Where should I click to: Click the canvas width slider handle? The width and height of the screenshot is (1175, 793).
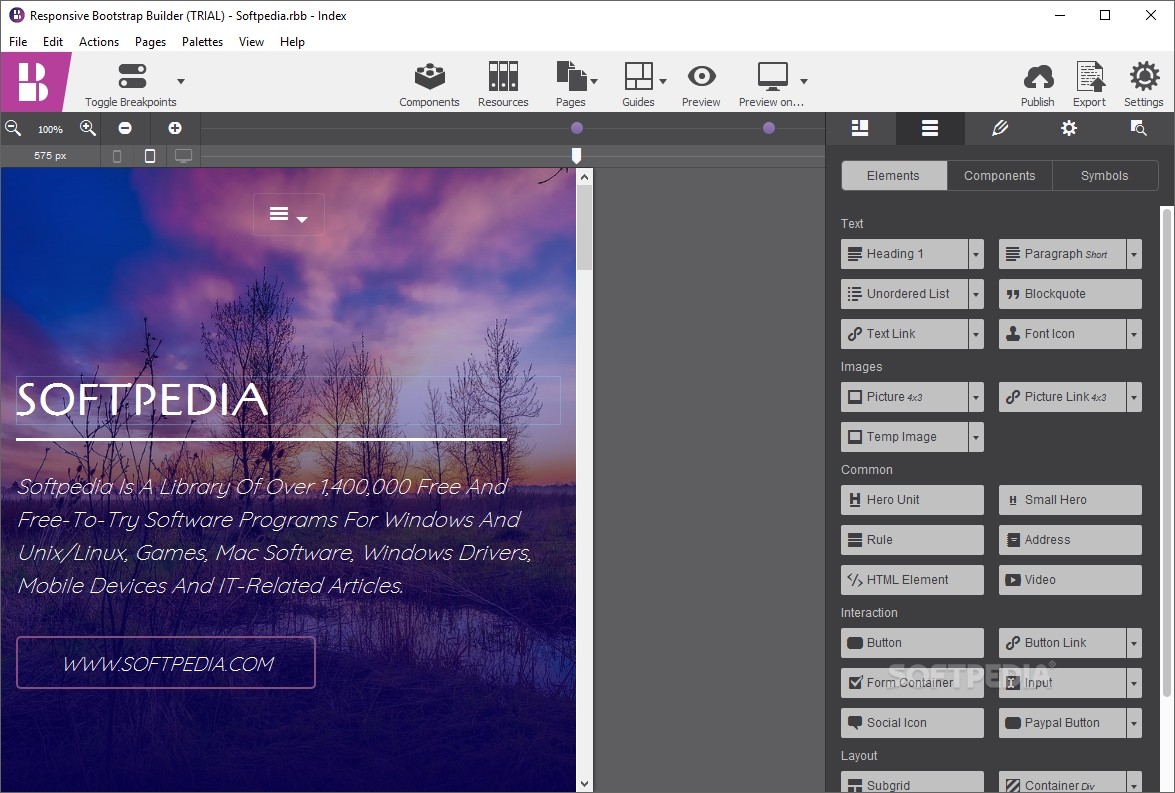tap(576, 155)
